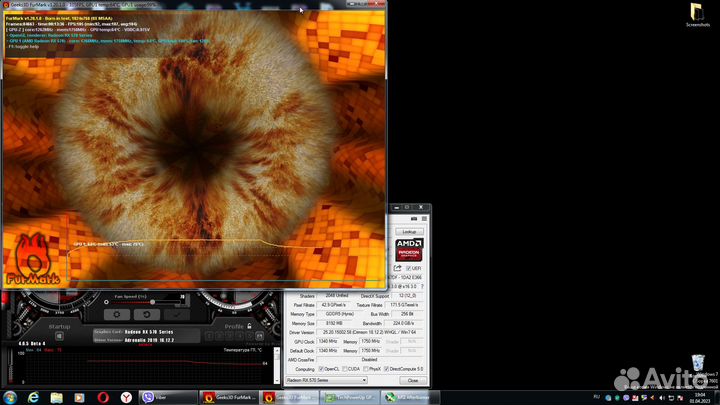Viewport: 720px width, 405px height.
Task: Switch to MSI Afterburner taskbar button
Action: click(410, 397)
